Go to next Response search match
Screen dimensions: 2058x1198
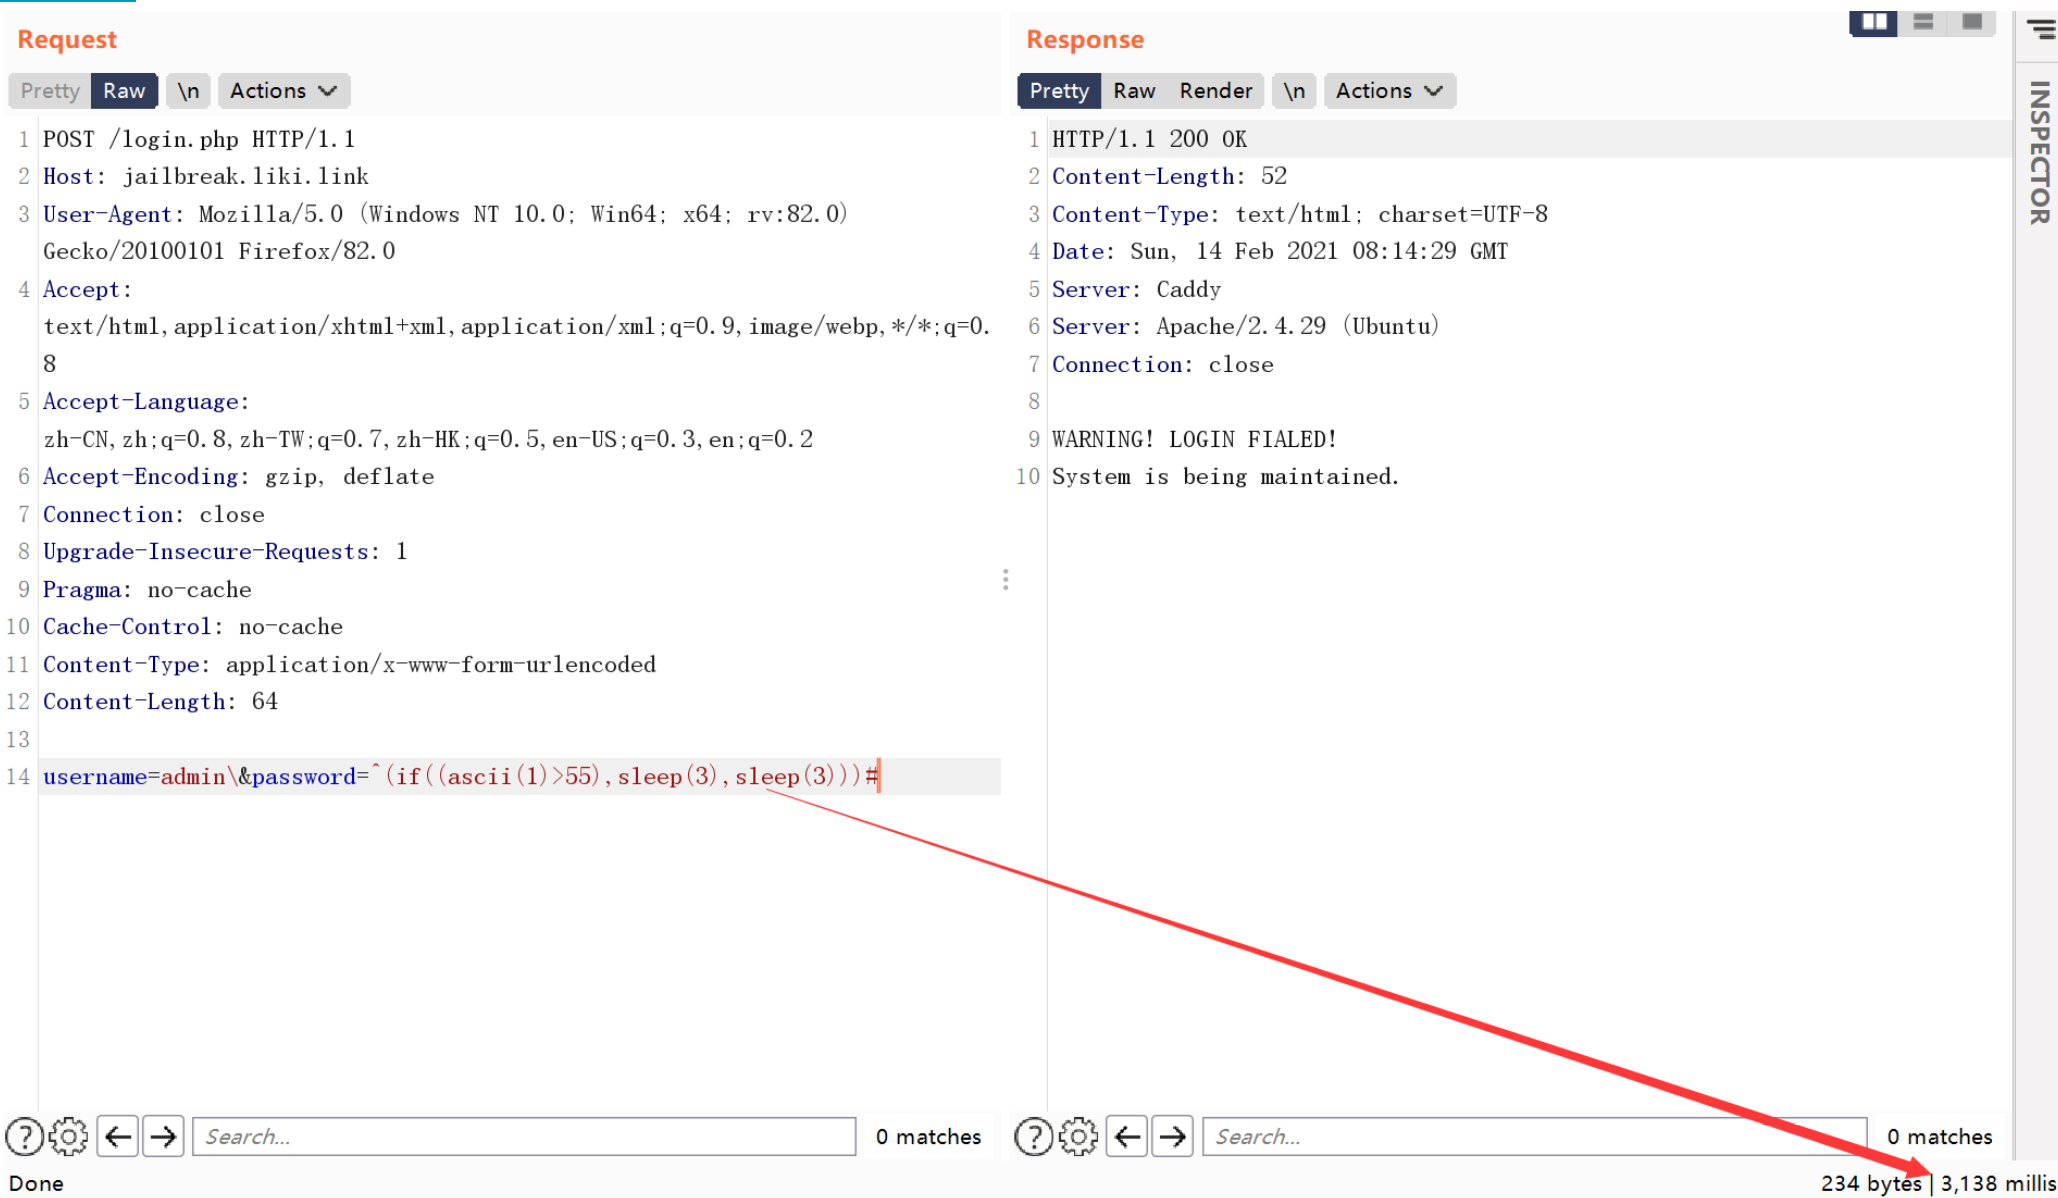[1172, 1137]
